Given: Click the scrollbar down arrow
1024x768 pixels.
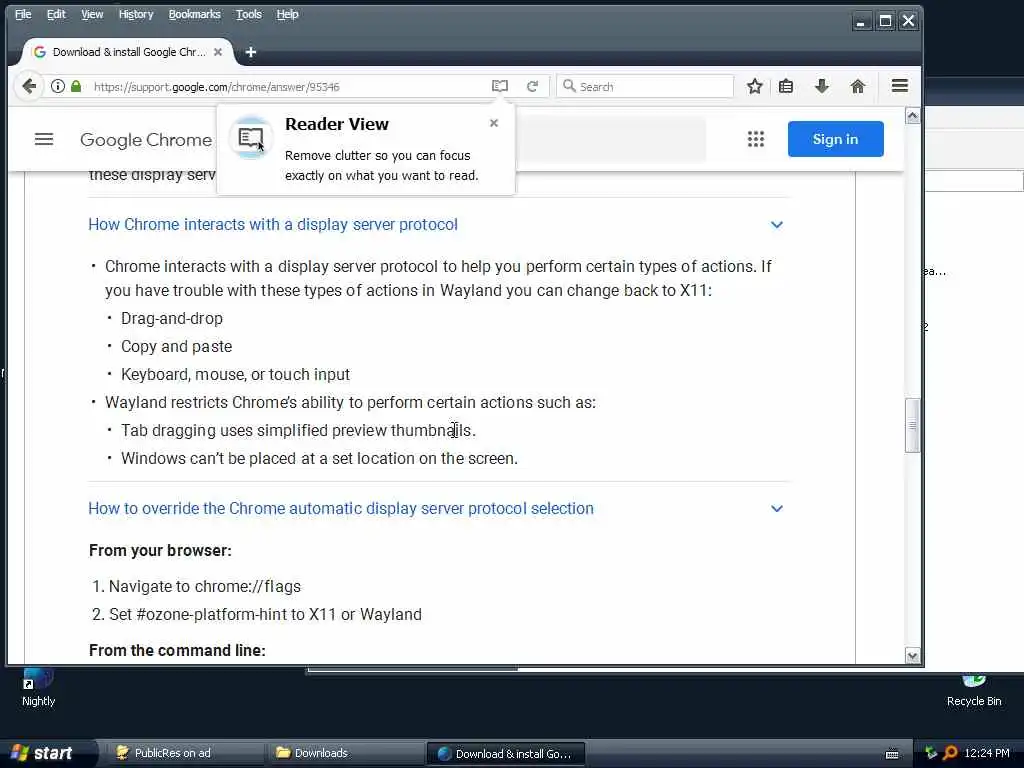Looking at the screenshot, I should tap(912, 656).
